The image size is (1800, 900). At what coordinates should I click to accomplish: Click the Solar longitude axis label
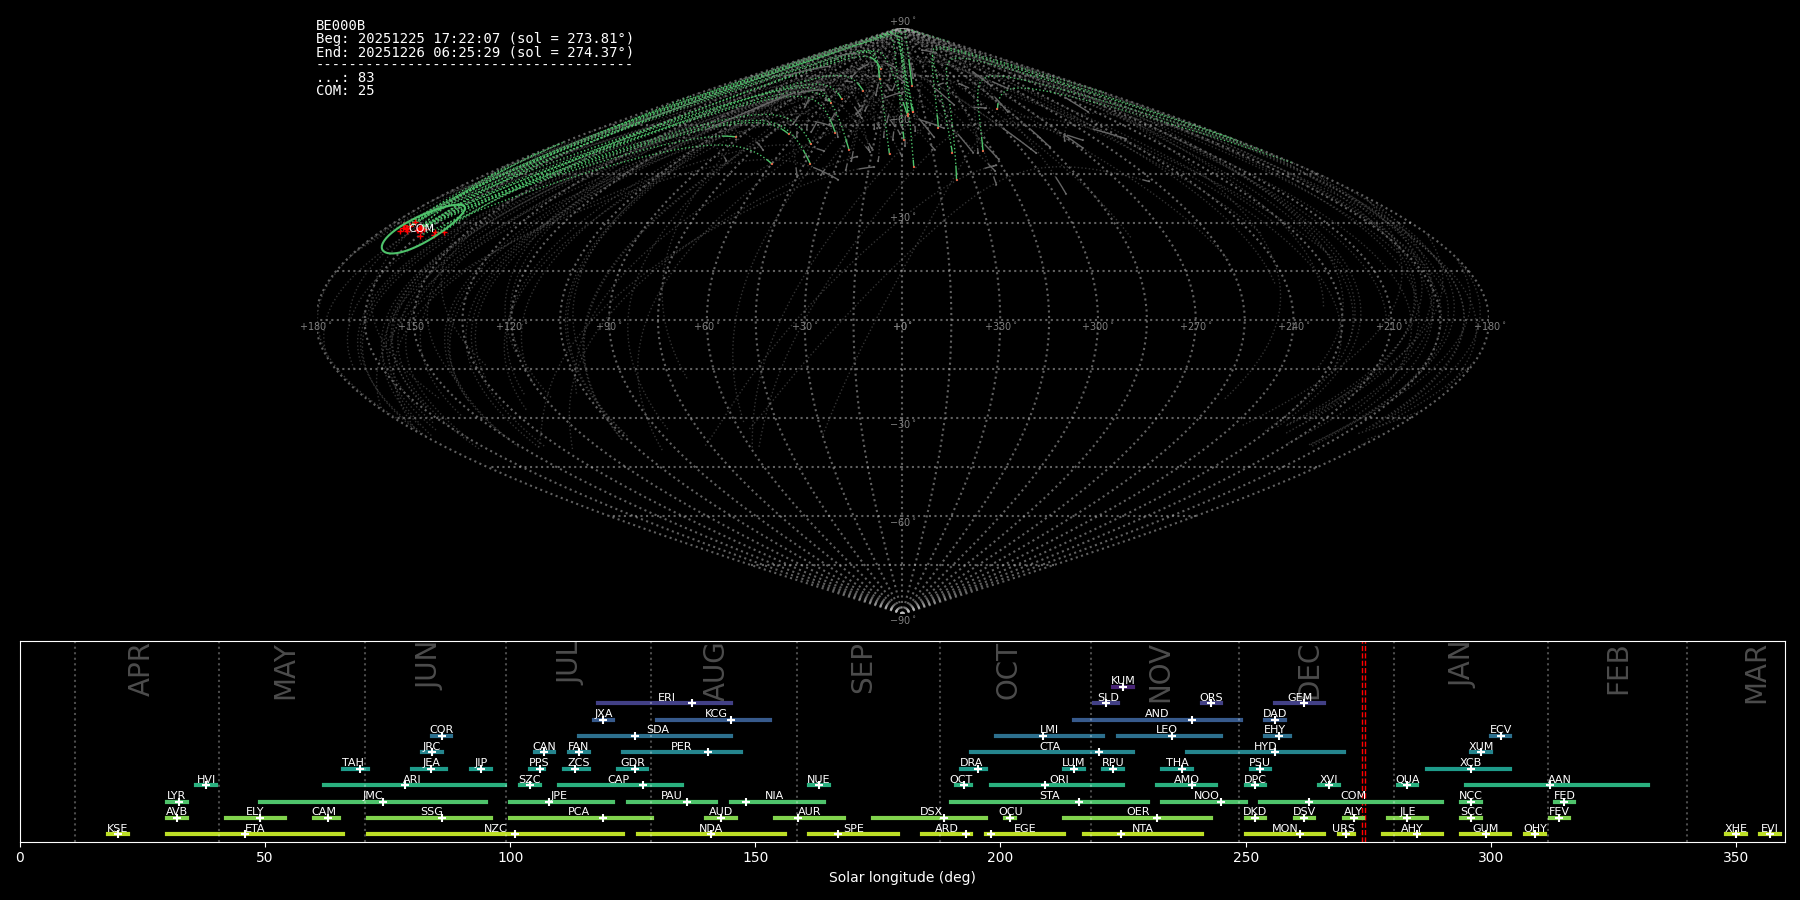coord(902,878)
